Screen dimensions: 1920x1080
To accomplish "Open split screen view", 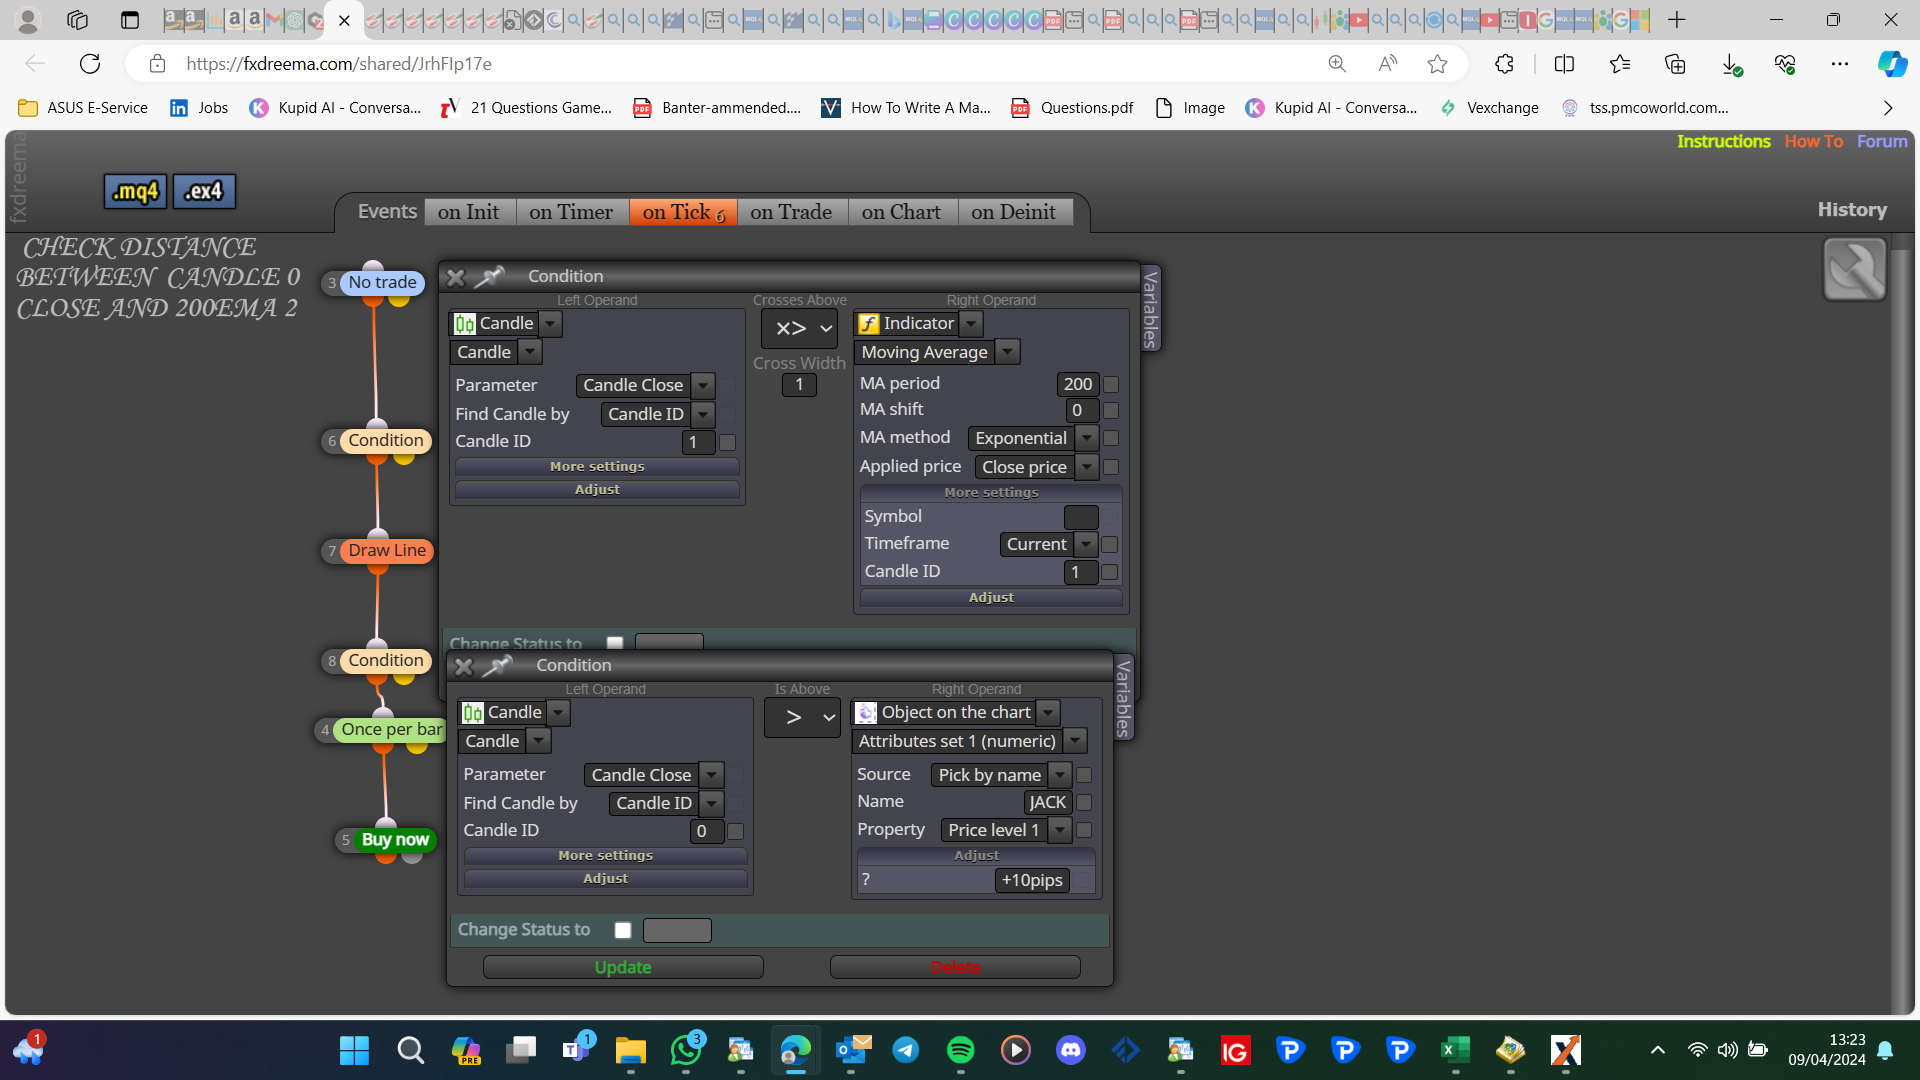I will click(x=1564, y=64).
